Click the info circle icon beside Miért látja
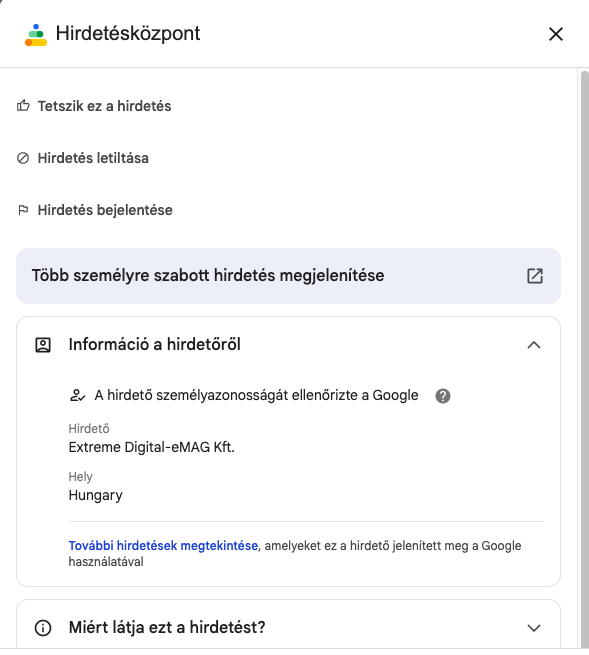589x655 pixels. (43, 627)
